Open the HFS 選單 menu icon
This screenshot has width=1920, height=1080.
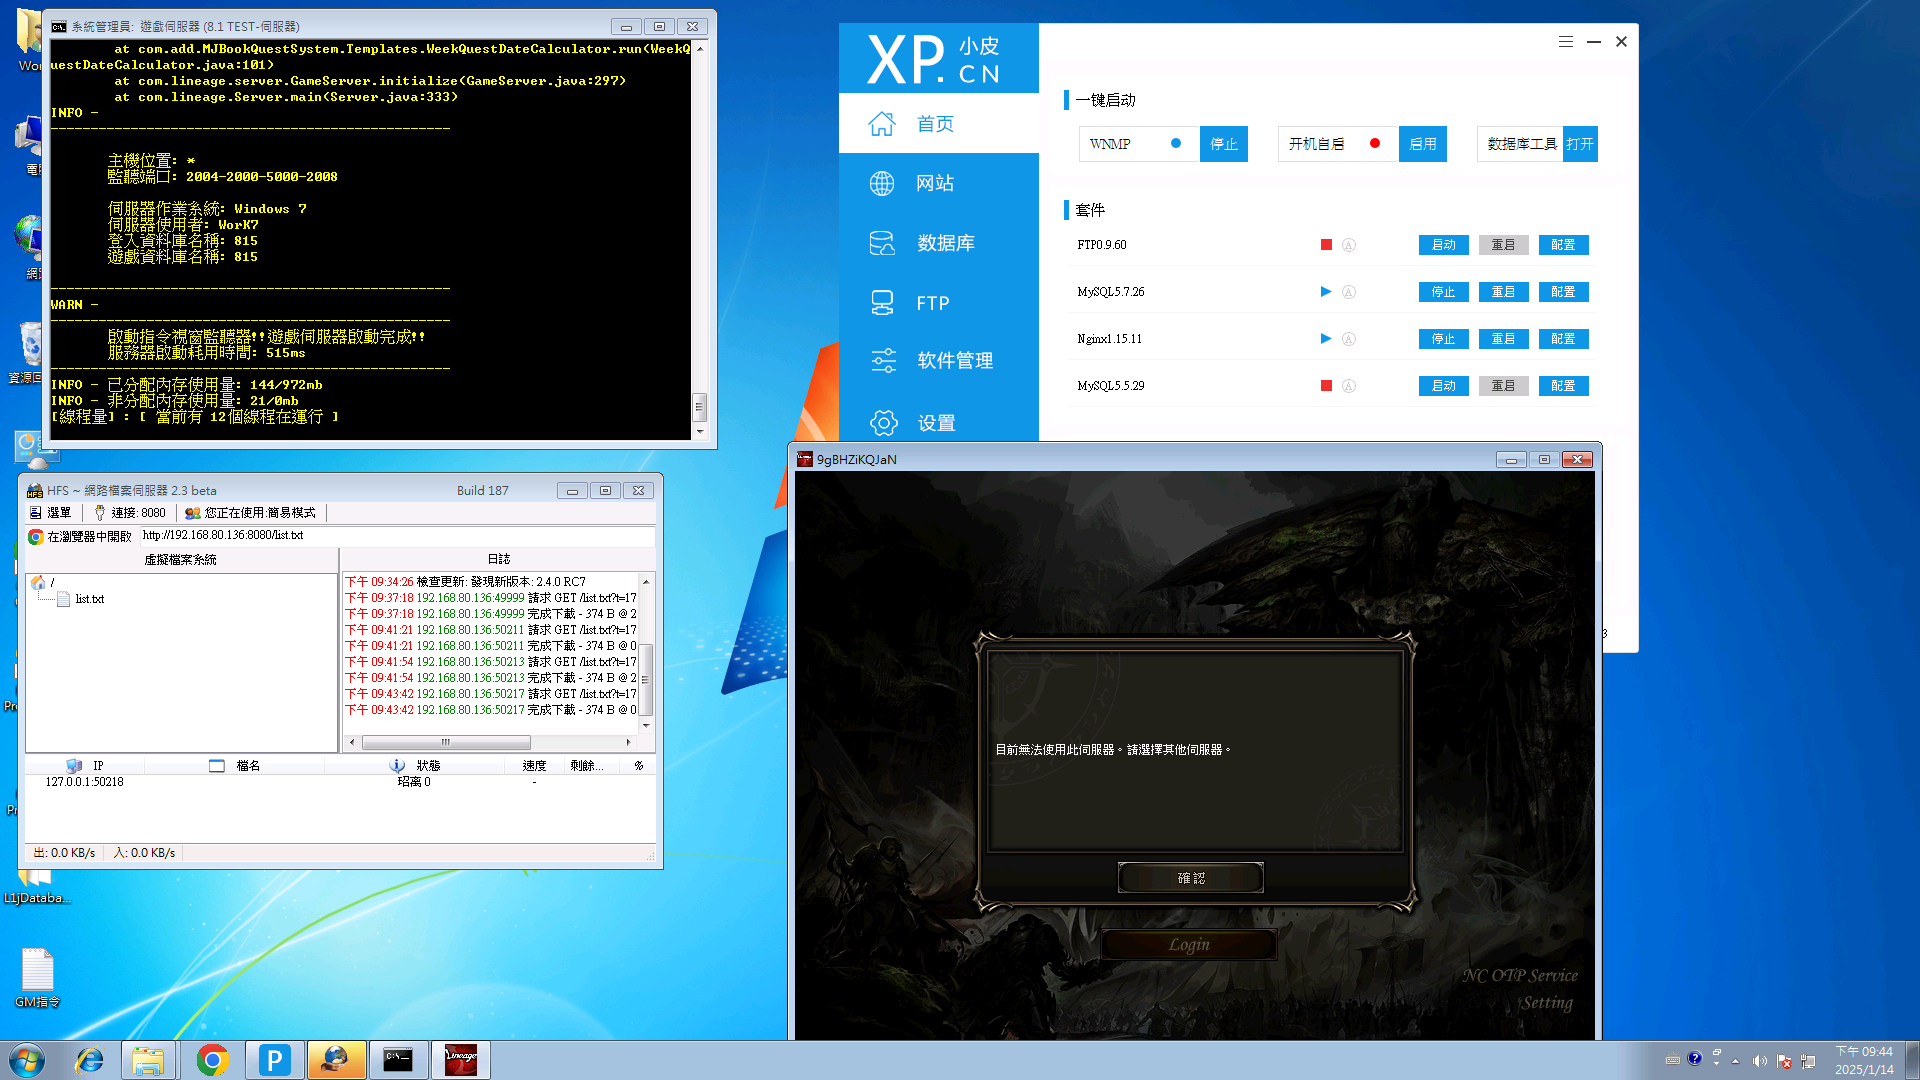(35, 513)
